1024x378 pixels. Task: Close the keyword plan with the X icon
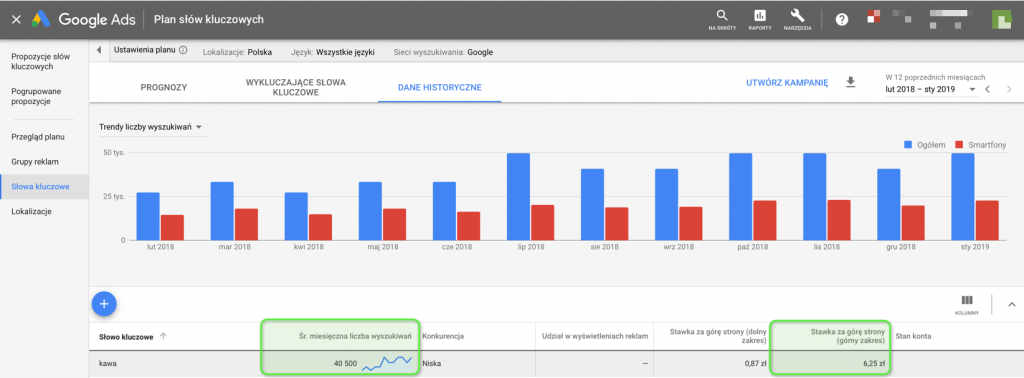[x=16, y=20]
